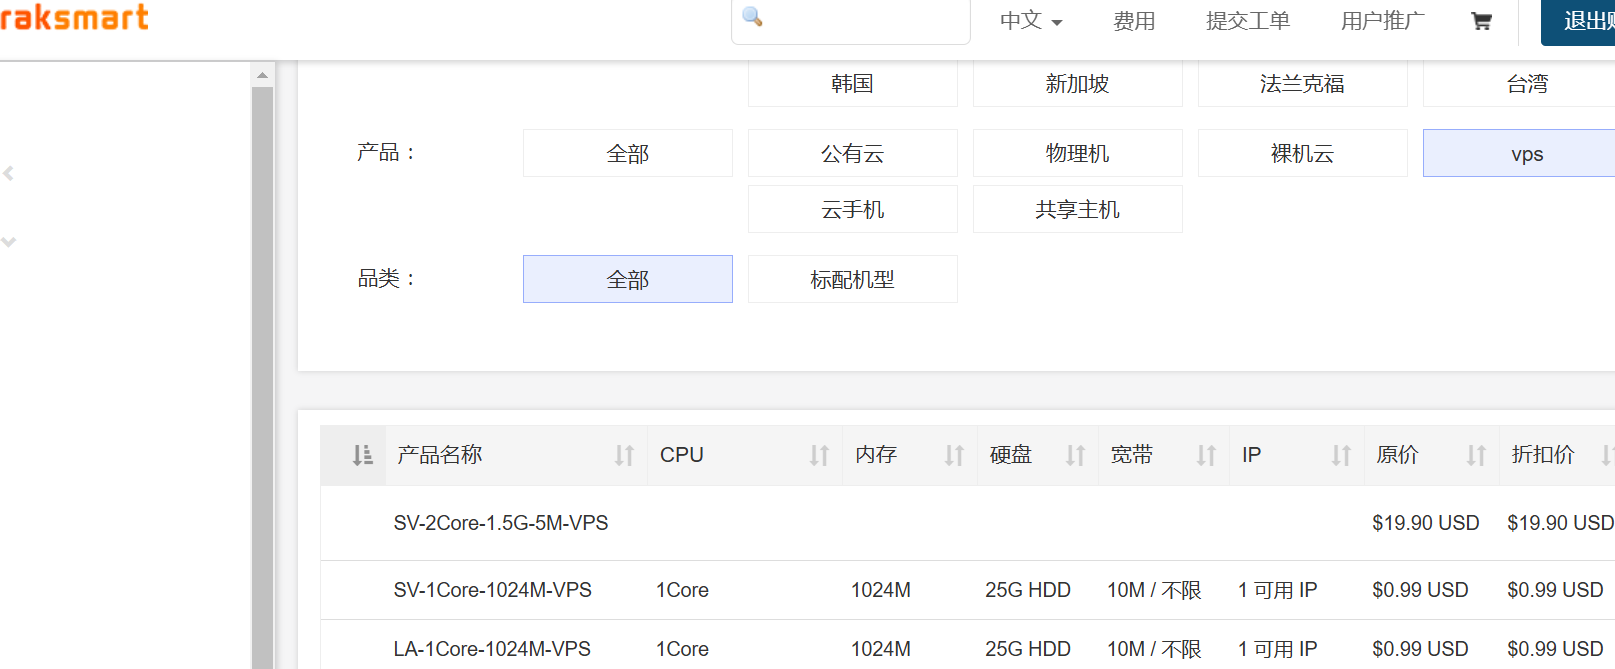1615x669 pixels.
Task: Collapse sidebar using left chevron
Action: tap(9, 174)
